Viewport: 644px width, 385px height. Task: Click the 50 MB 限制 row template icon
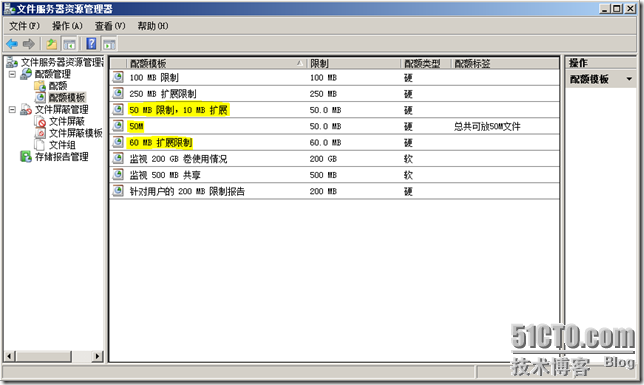[118, 110]
